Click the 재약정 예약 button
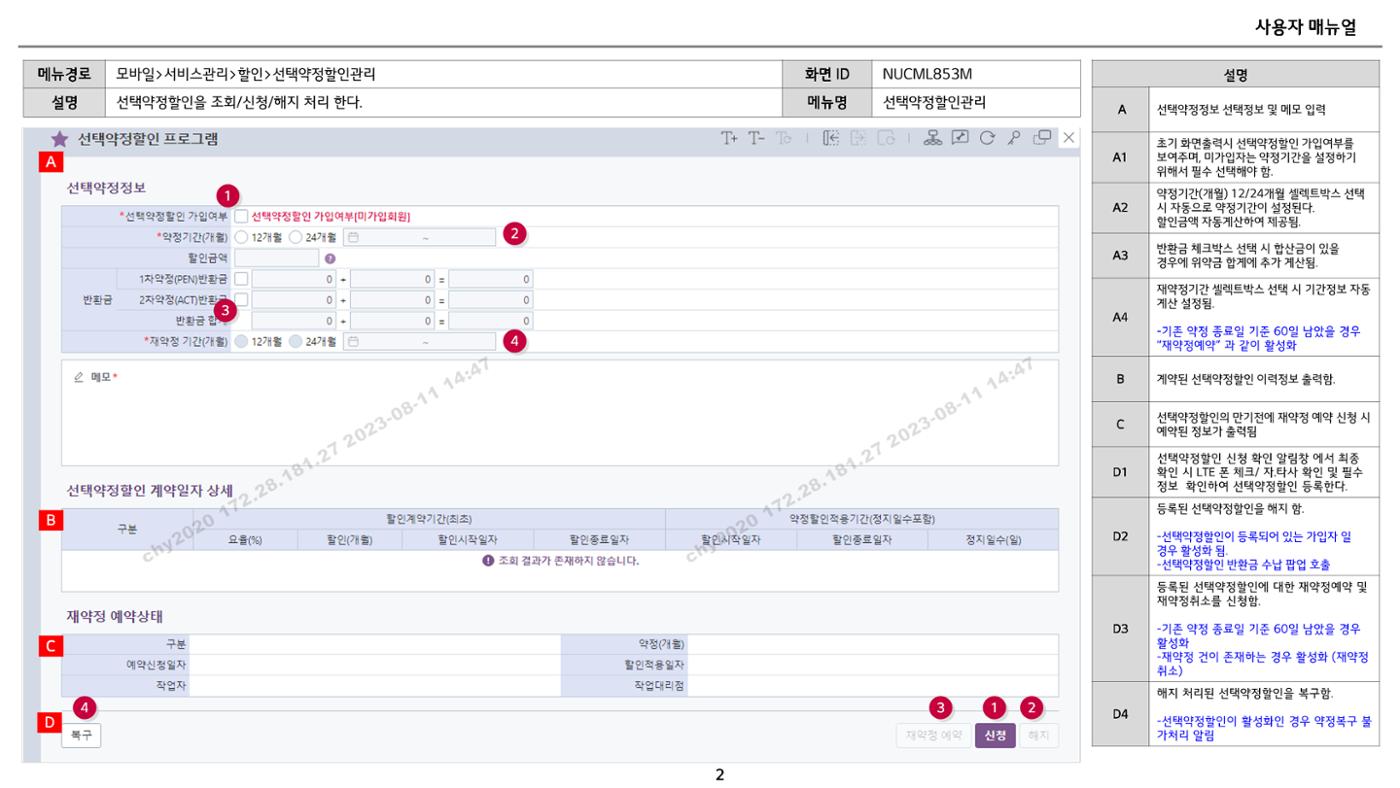The height and width of the screenshot is (788, 1400). point(933,735)
